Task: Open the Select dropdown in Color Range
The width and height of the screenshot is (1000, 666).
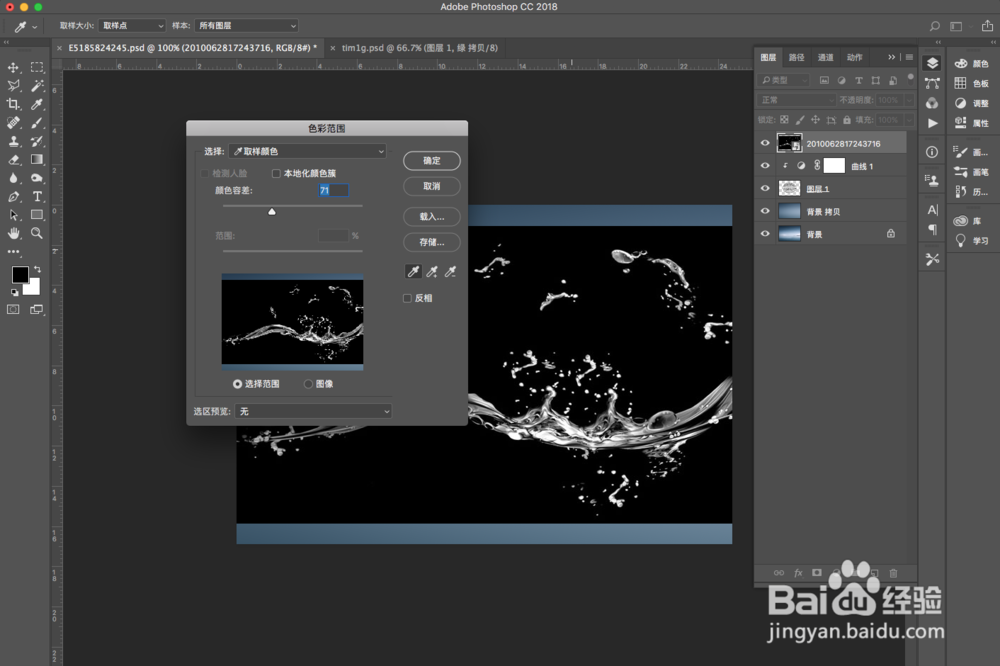Action: click(x=307, y=151)
